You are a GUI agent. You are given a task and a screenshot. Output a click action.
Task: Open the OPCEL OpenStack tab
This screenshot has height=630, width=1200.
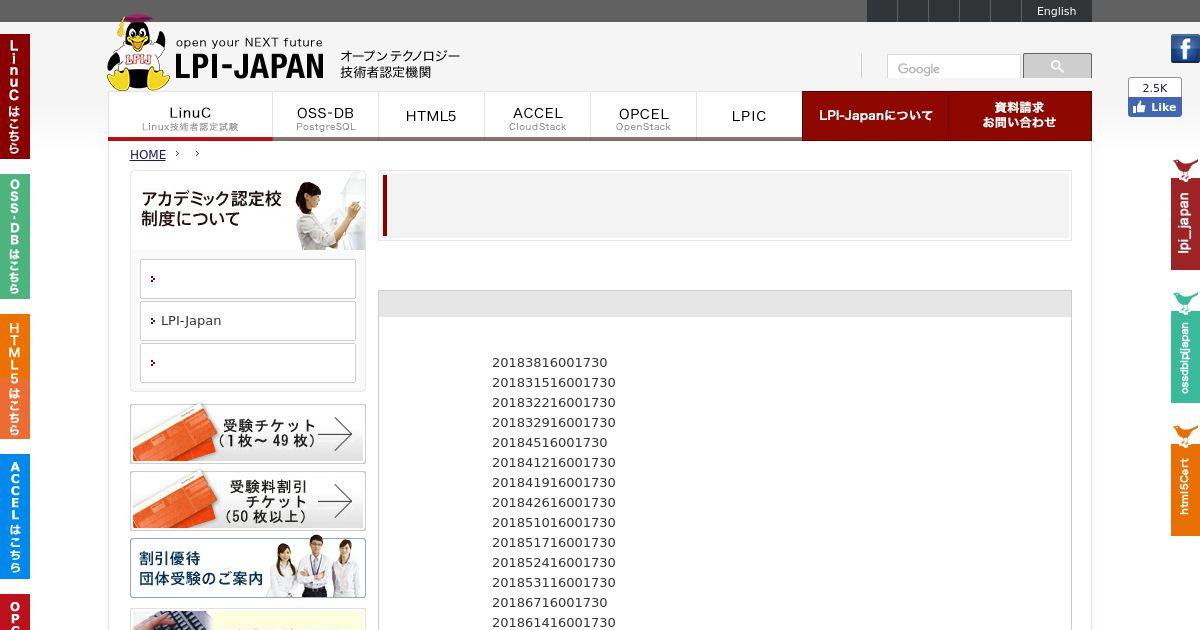(x=643, y=116)
